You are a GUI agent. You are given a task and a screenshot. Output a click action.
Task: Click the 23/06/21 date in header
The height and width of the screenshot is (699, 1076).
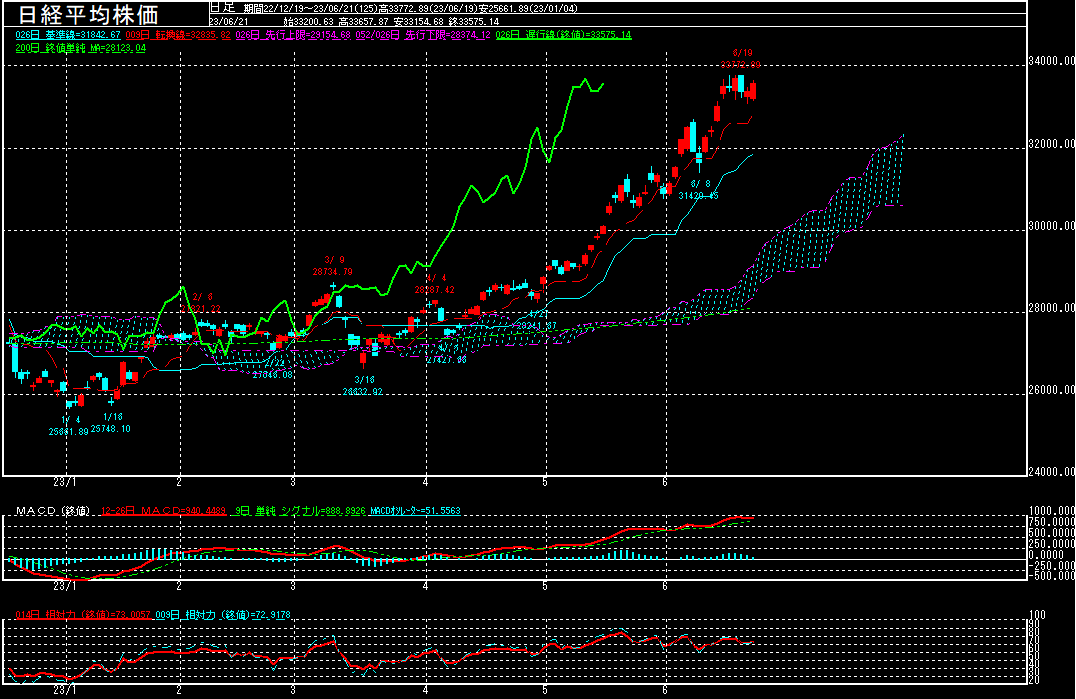point(229,21)
